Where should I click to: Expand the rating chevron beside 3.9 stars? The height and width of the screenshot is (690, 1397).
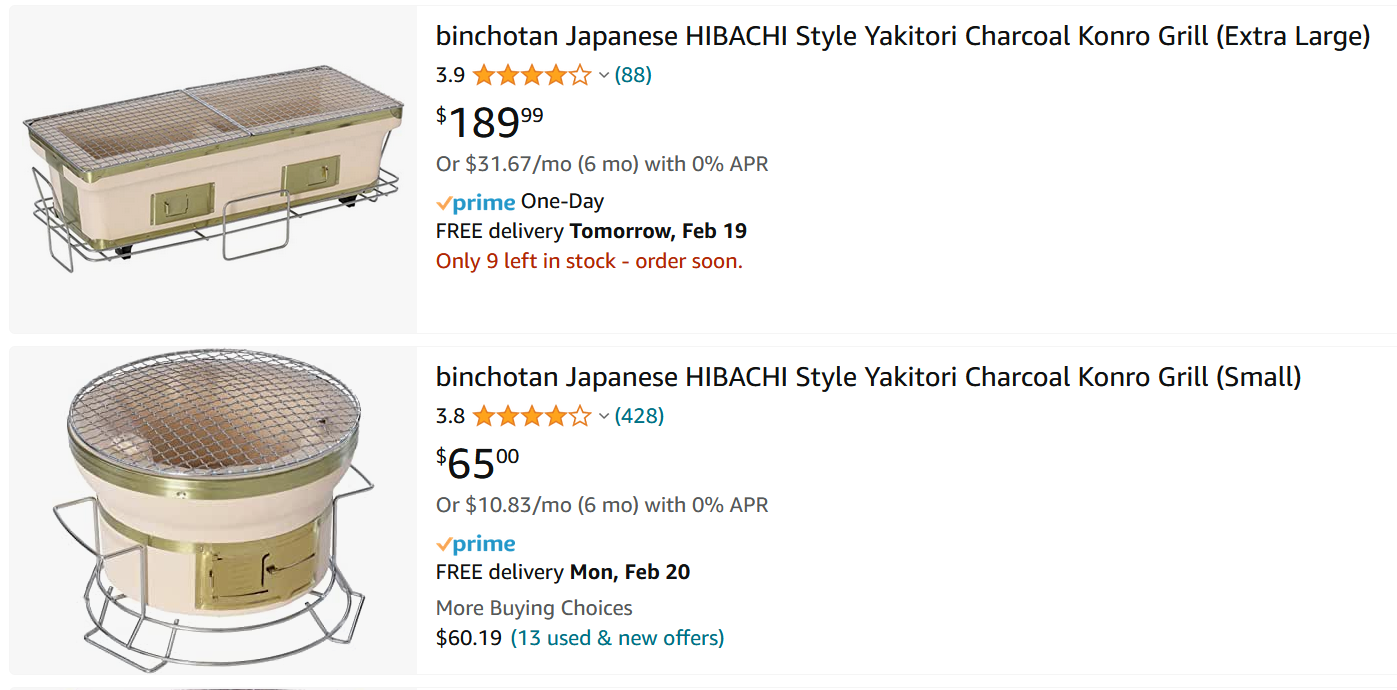tap(604, 76)
